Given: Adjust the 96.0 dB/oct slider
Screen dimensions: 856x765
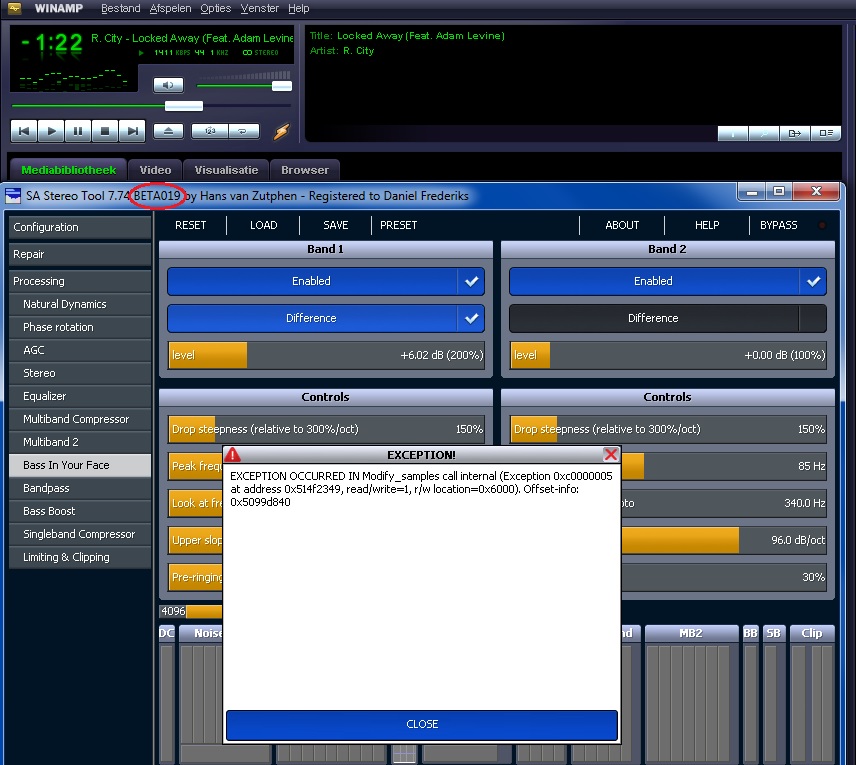Looking at the screenshot, I should [x=724, y=540].
